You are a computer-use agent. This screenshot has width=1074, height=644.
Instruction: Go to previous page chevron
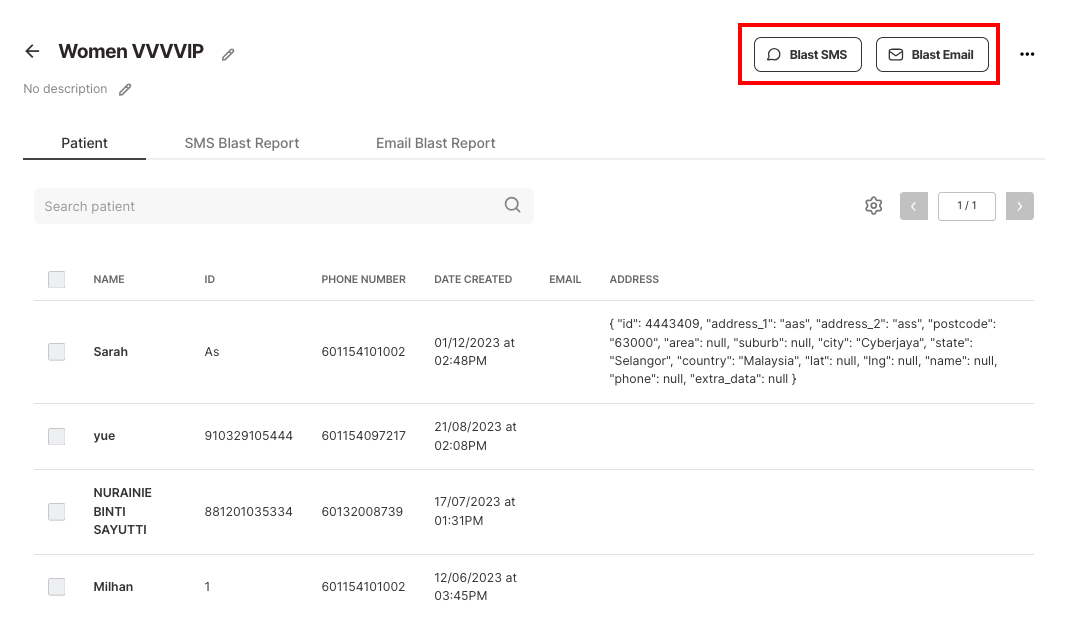pos(914,206)
